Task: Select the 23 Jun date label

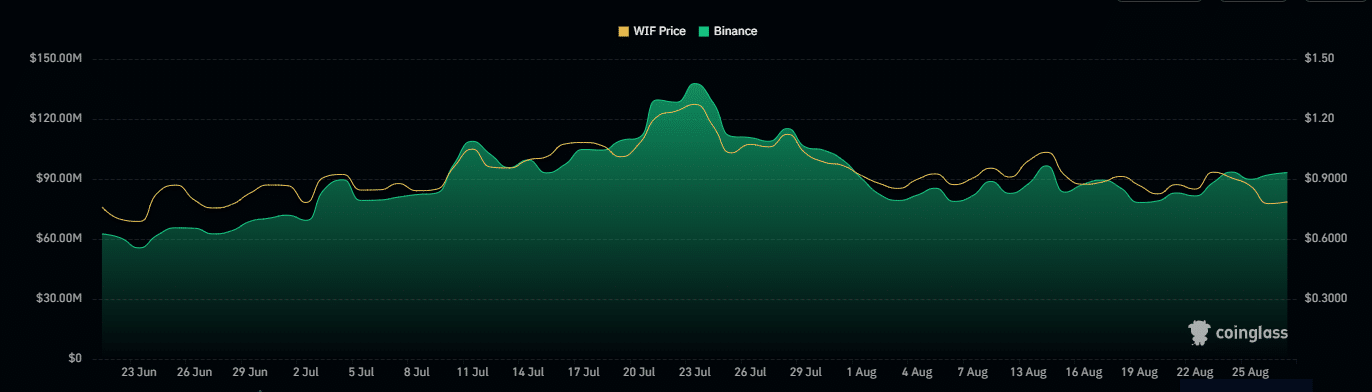Action: point(140,372)
